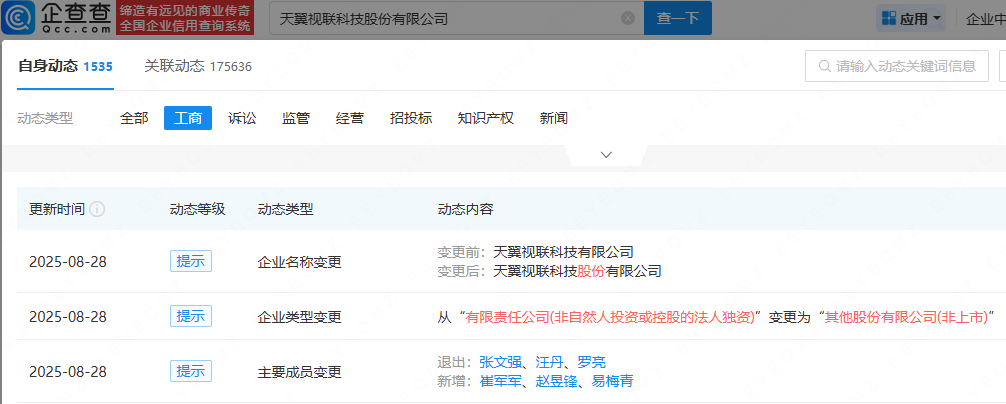This screenshot has height=404, width=1006.
Task: Click the 新闻 filter option
Action: click(x=553, y=118)
